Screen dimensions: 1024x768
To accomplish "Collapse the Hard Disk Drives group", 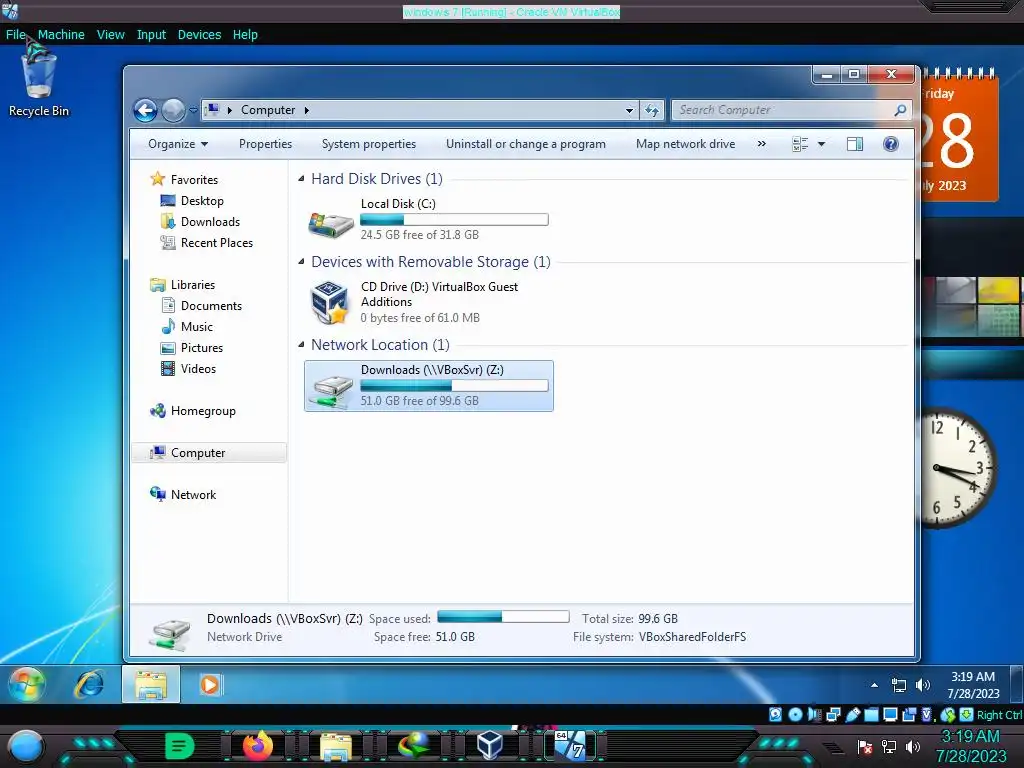I will [301, 178].
